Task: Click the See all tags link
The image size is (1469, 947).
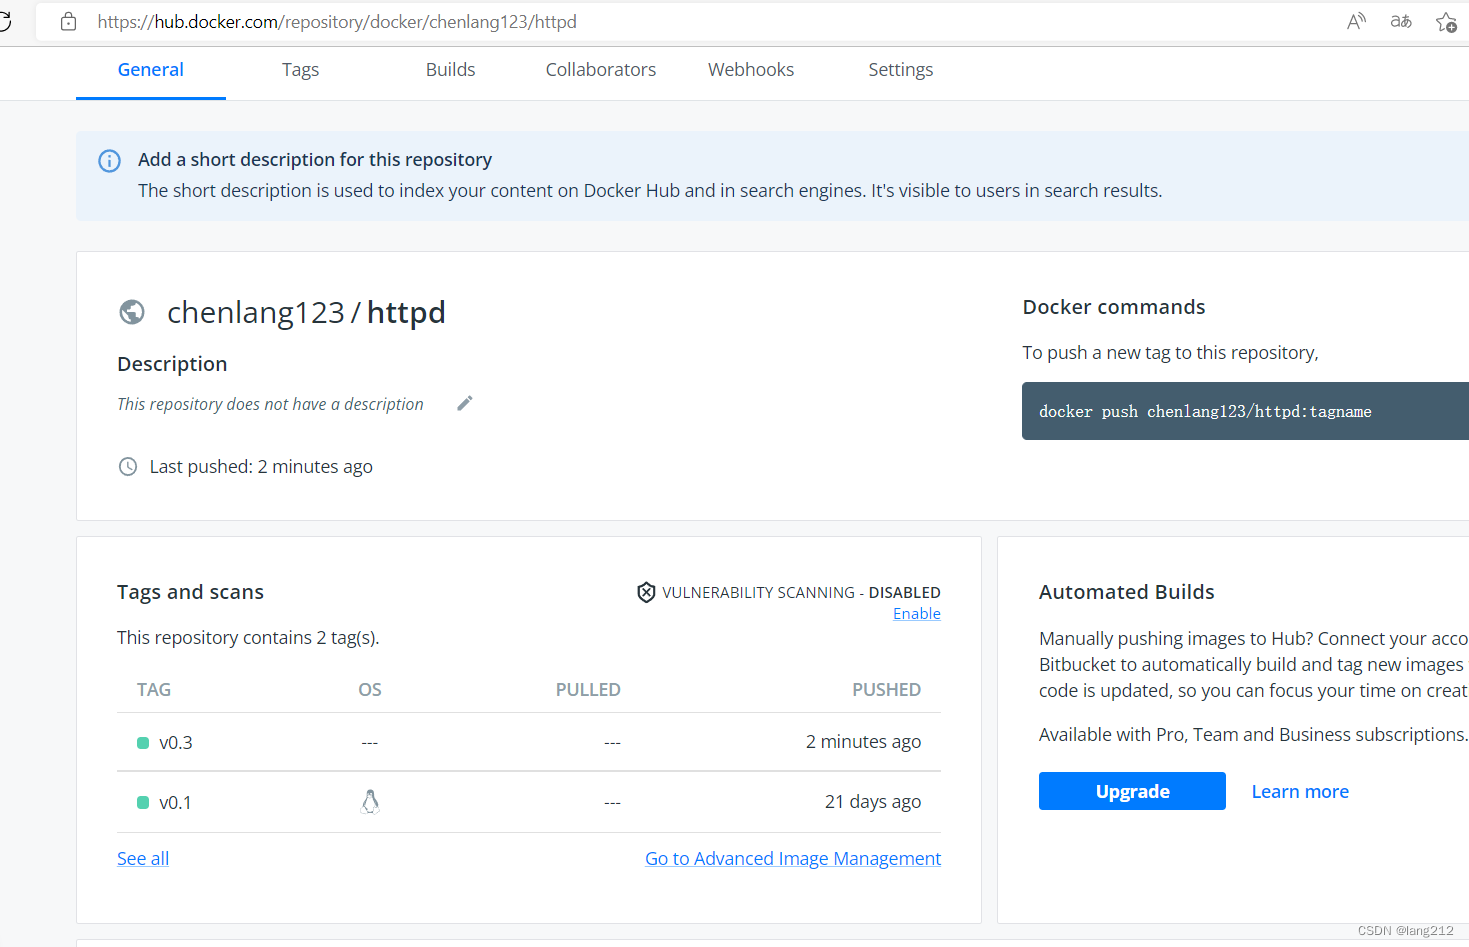Action: (x=143, y=858)
